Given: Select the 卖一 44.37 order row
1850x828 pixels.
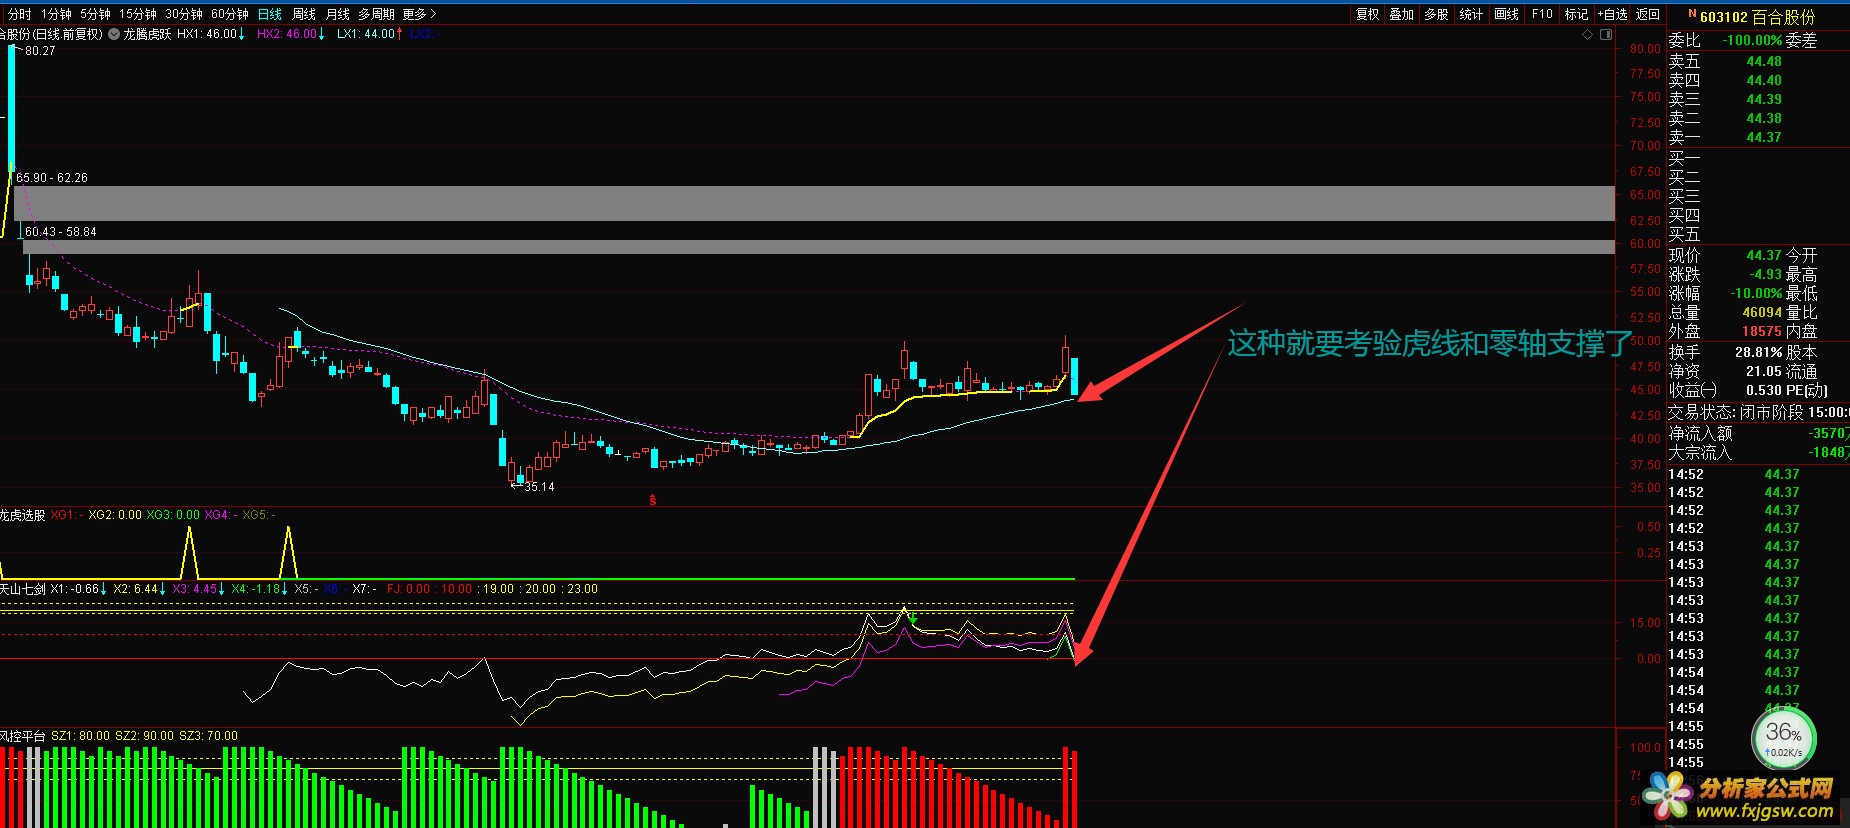Looking at the screenshot, I should [1757, 137].
